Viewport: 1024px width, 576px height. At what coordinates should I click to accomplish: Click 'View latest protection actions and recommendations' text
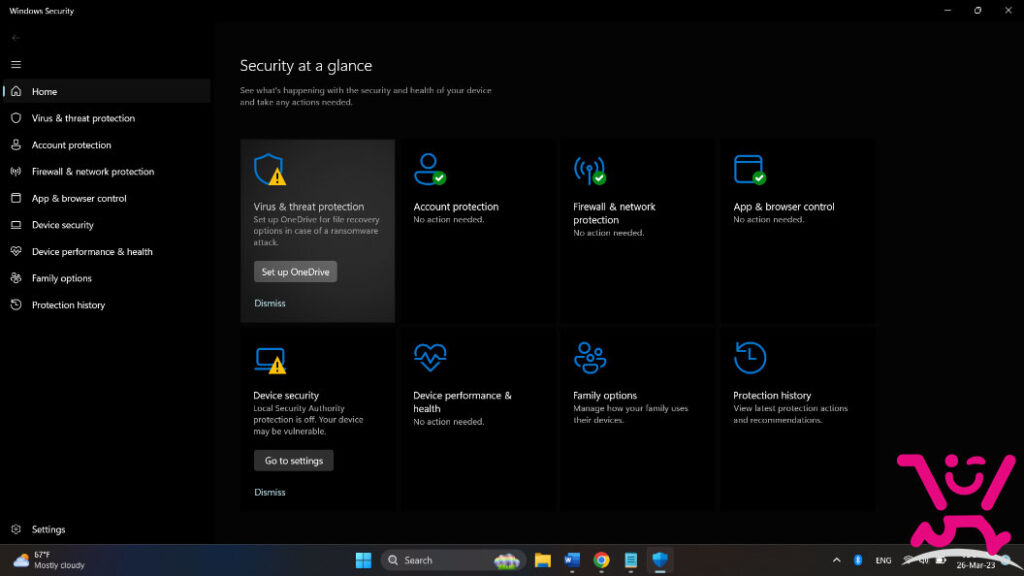(x=790, y=414)
